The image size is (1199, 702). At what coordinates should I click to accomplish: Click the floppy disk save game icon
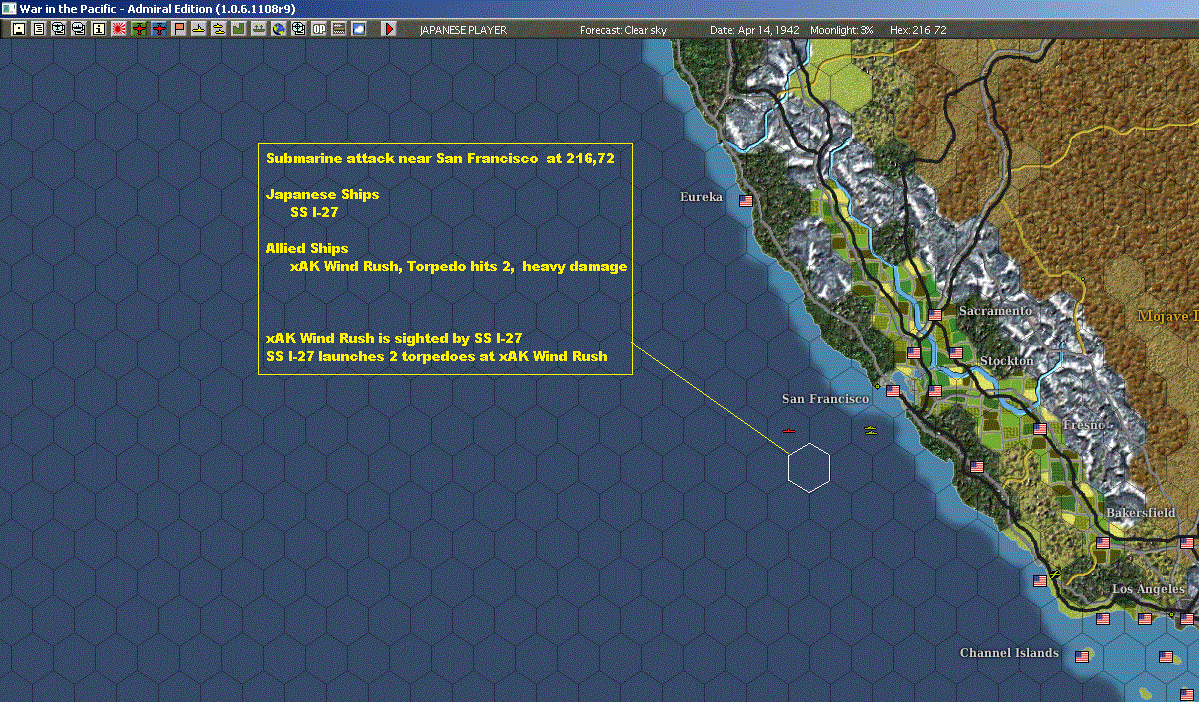coord(19,29)
